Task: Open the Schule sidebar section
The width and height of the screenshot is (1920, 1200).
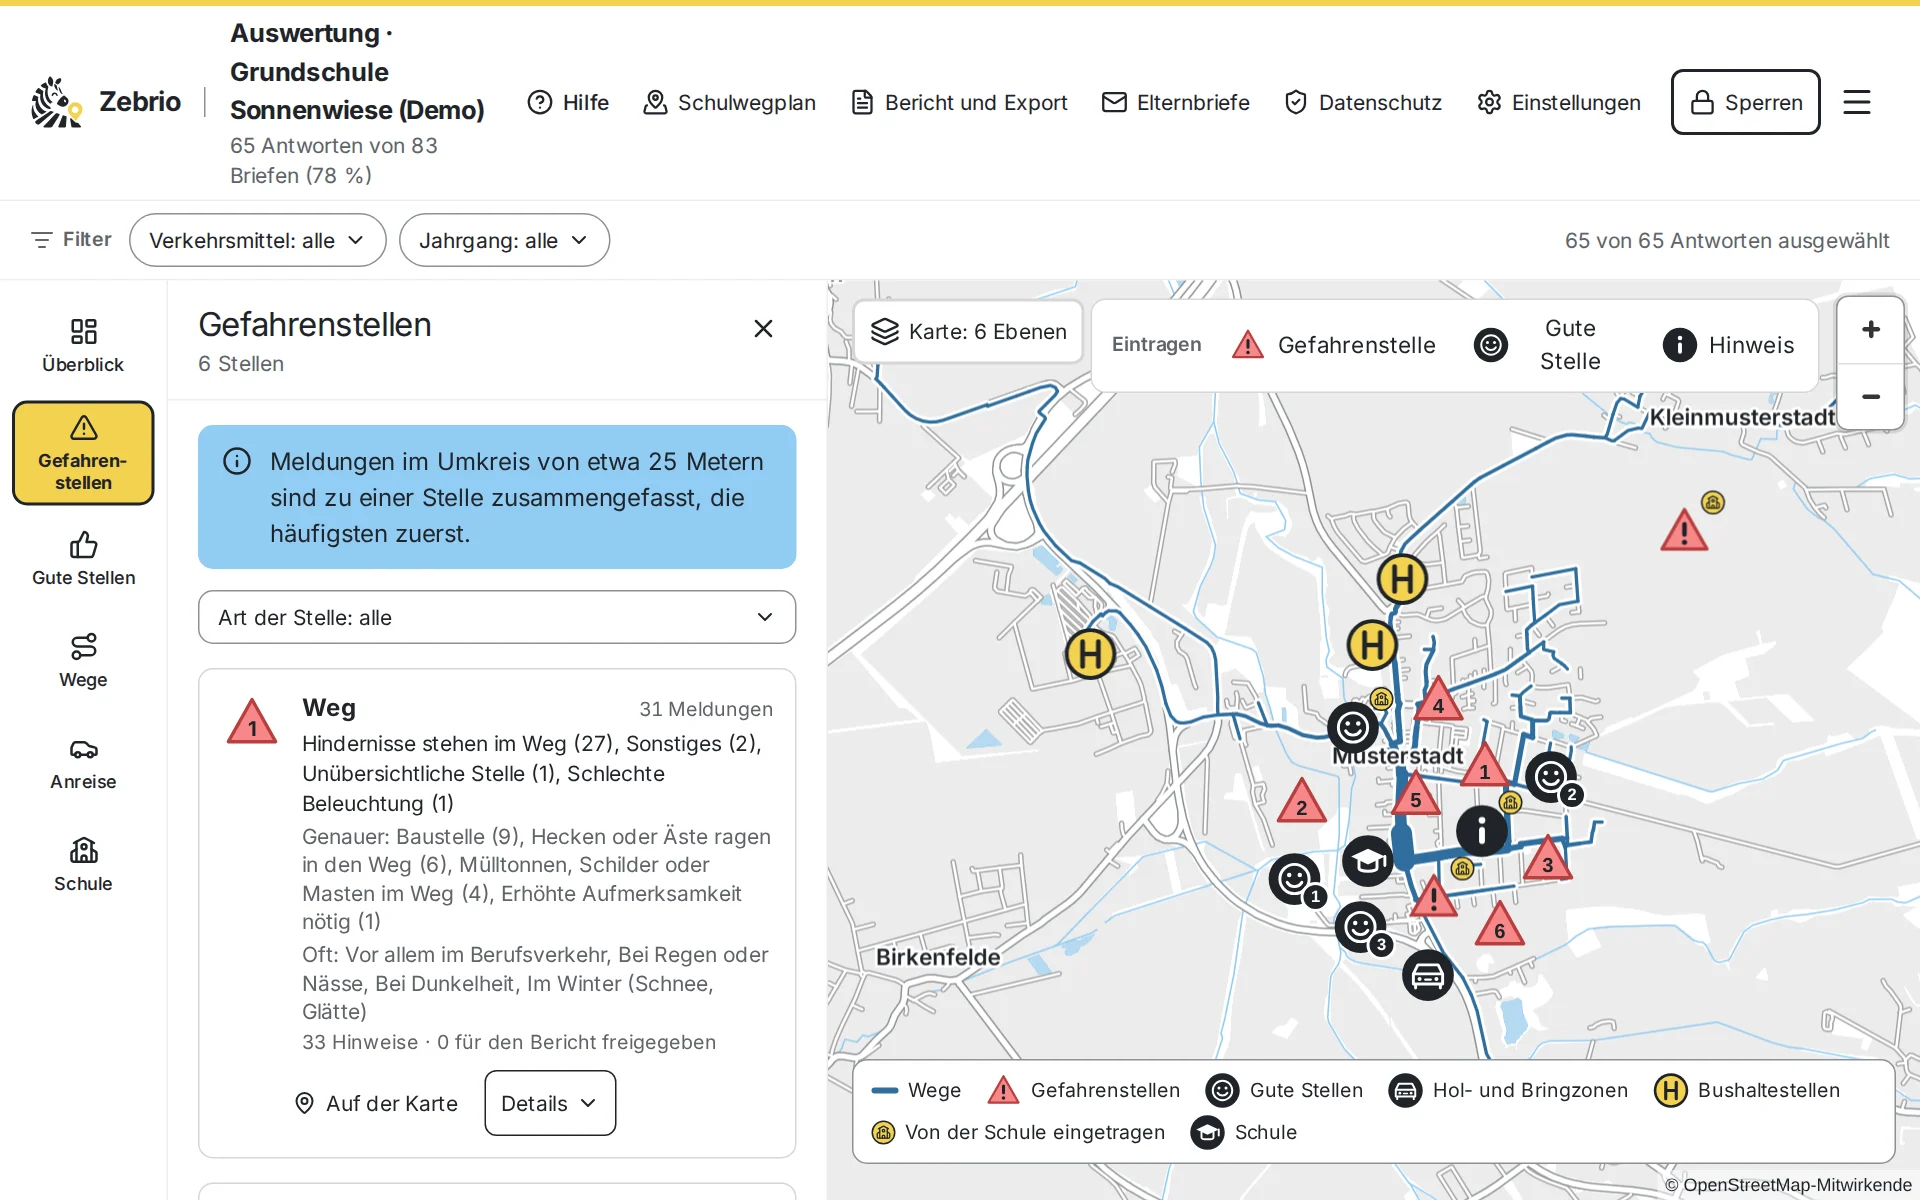Action: tap(83, 865)
